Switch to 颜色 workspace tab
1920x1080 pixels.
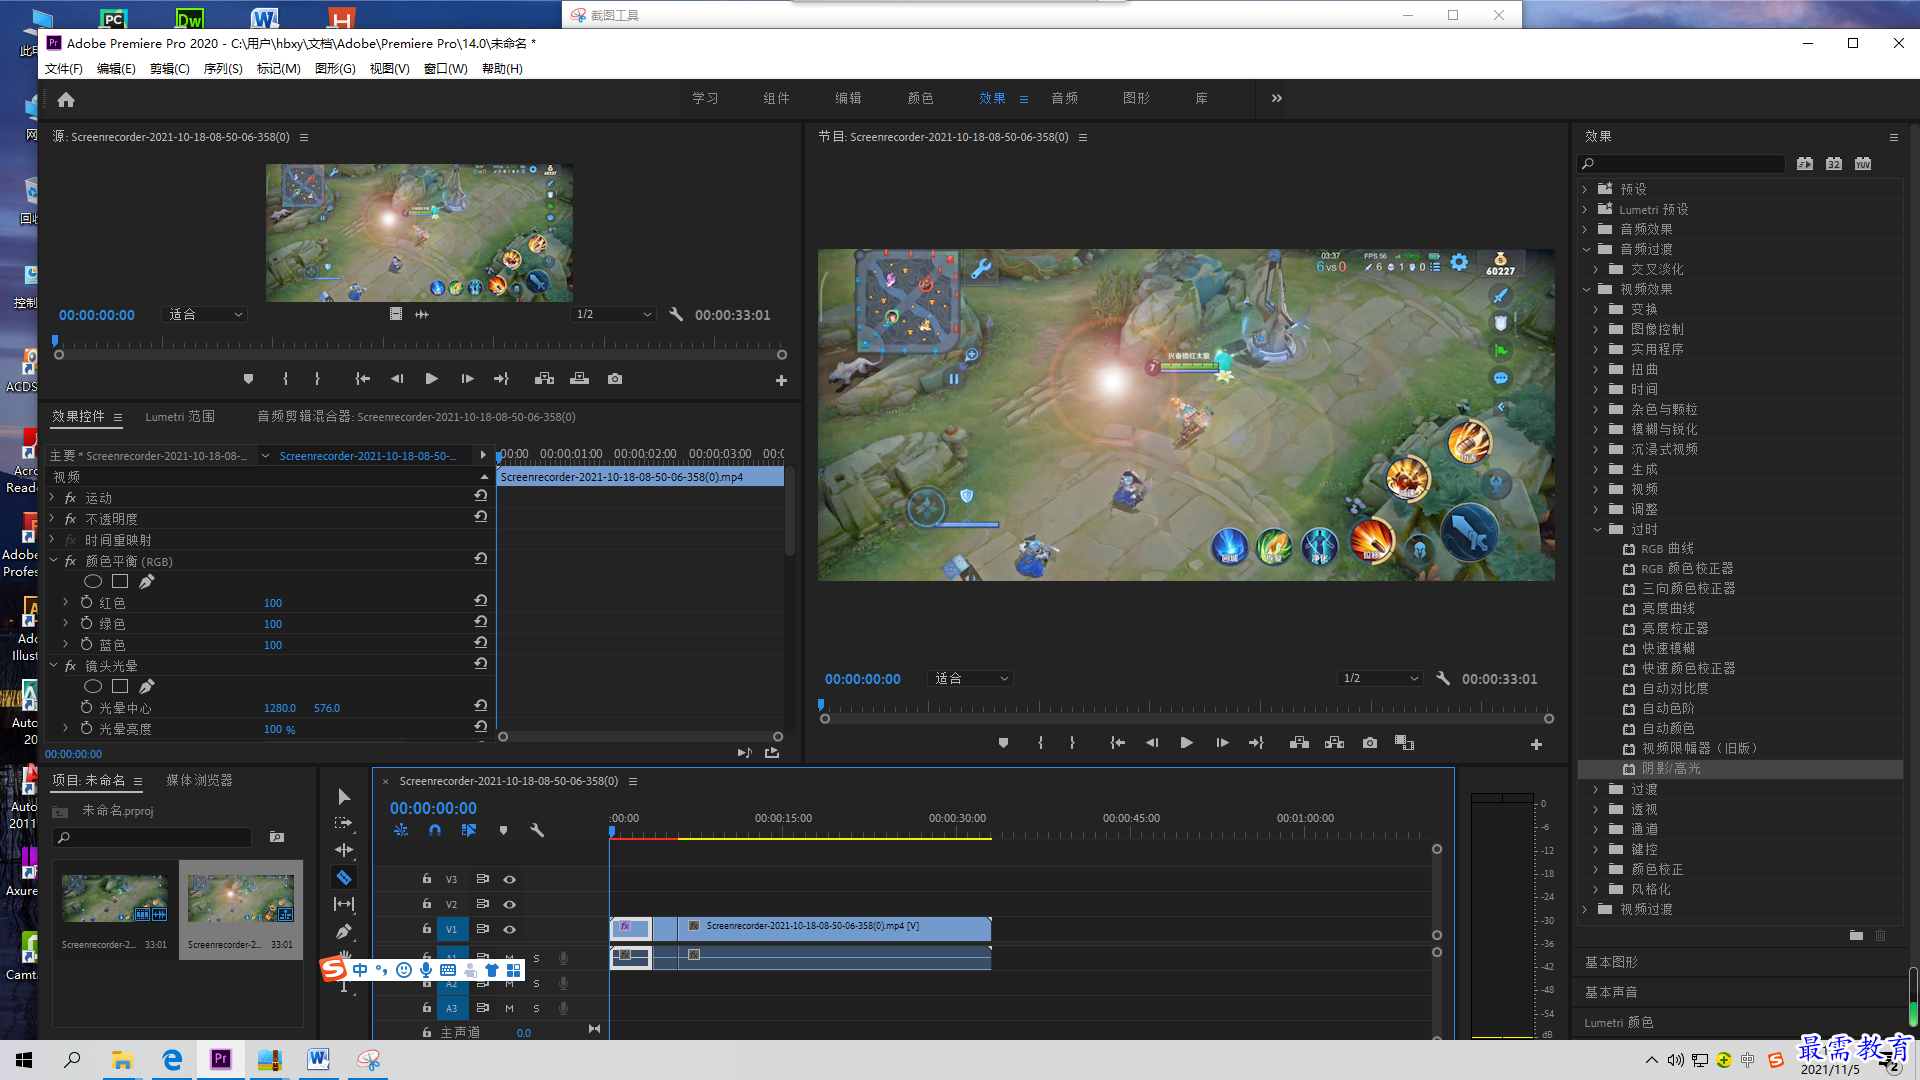pyautogui.click(x=920, y=98)
